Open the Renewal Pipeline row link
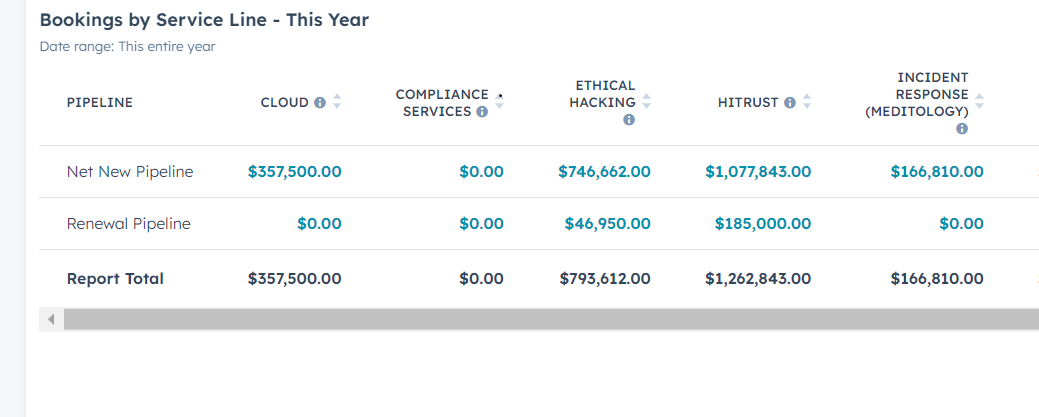This screenshot has width=1039, height=417. coord(128,224)
